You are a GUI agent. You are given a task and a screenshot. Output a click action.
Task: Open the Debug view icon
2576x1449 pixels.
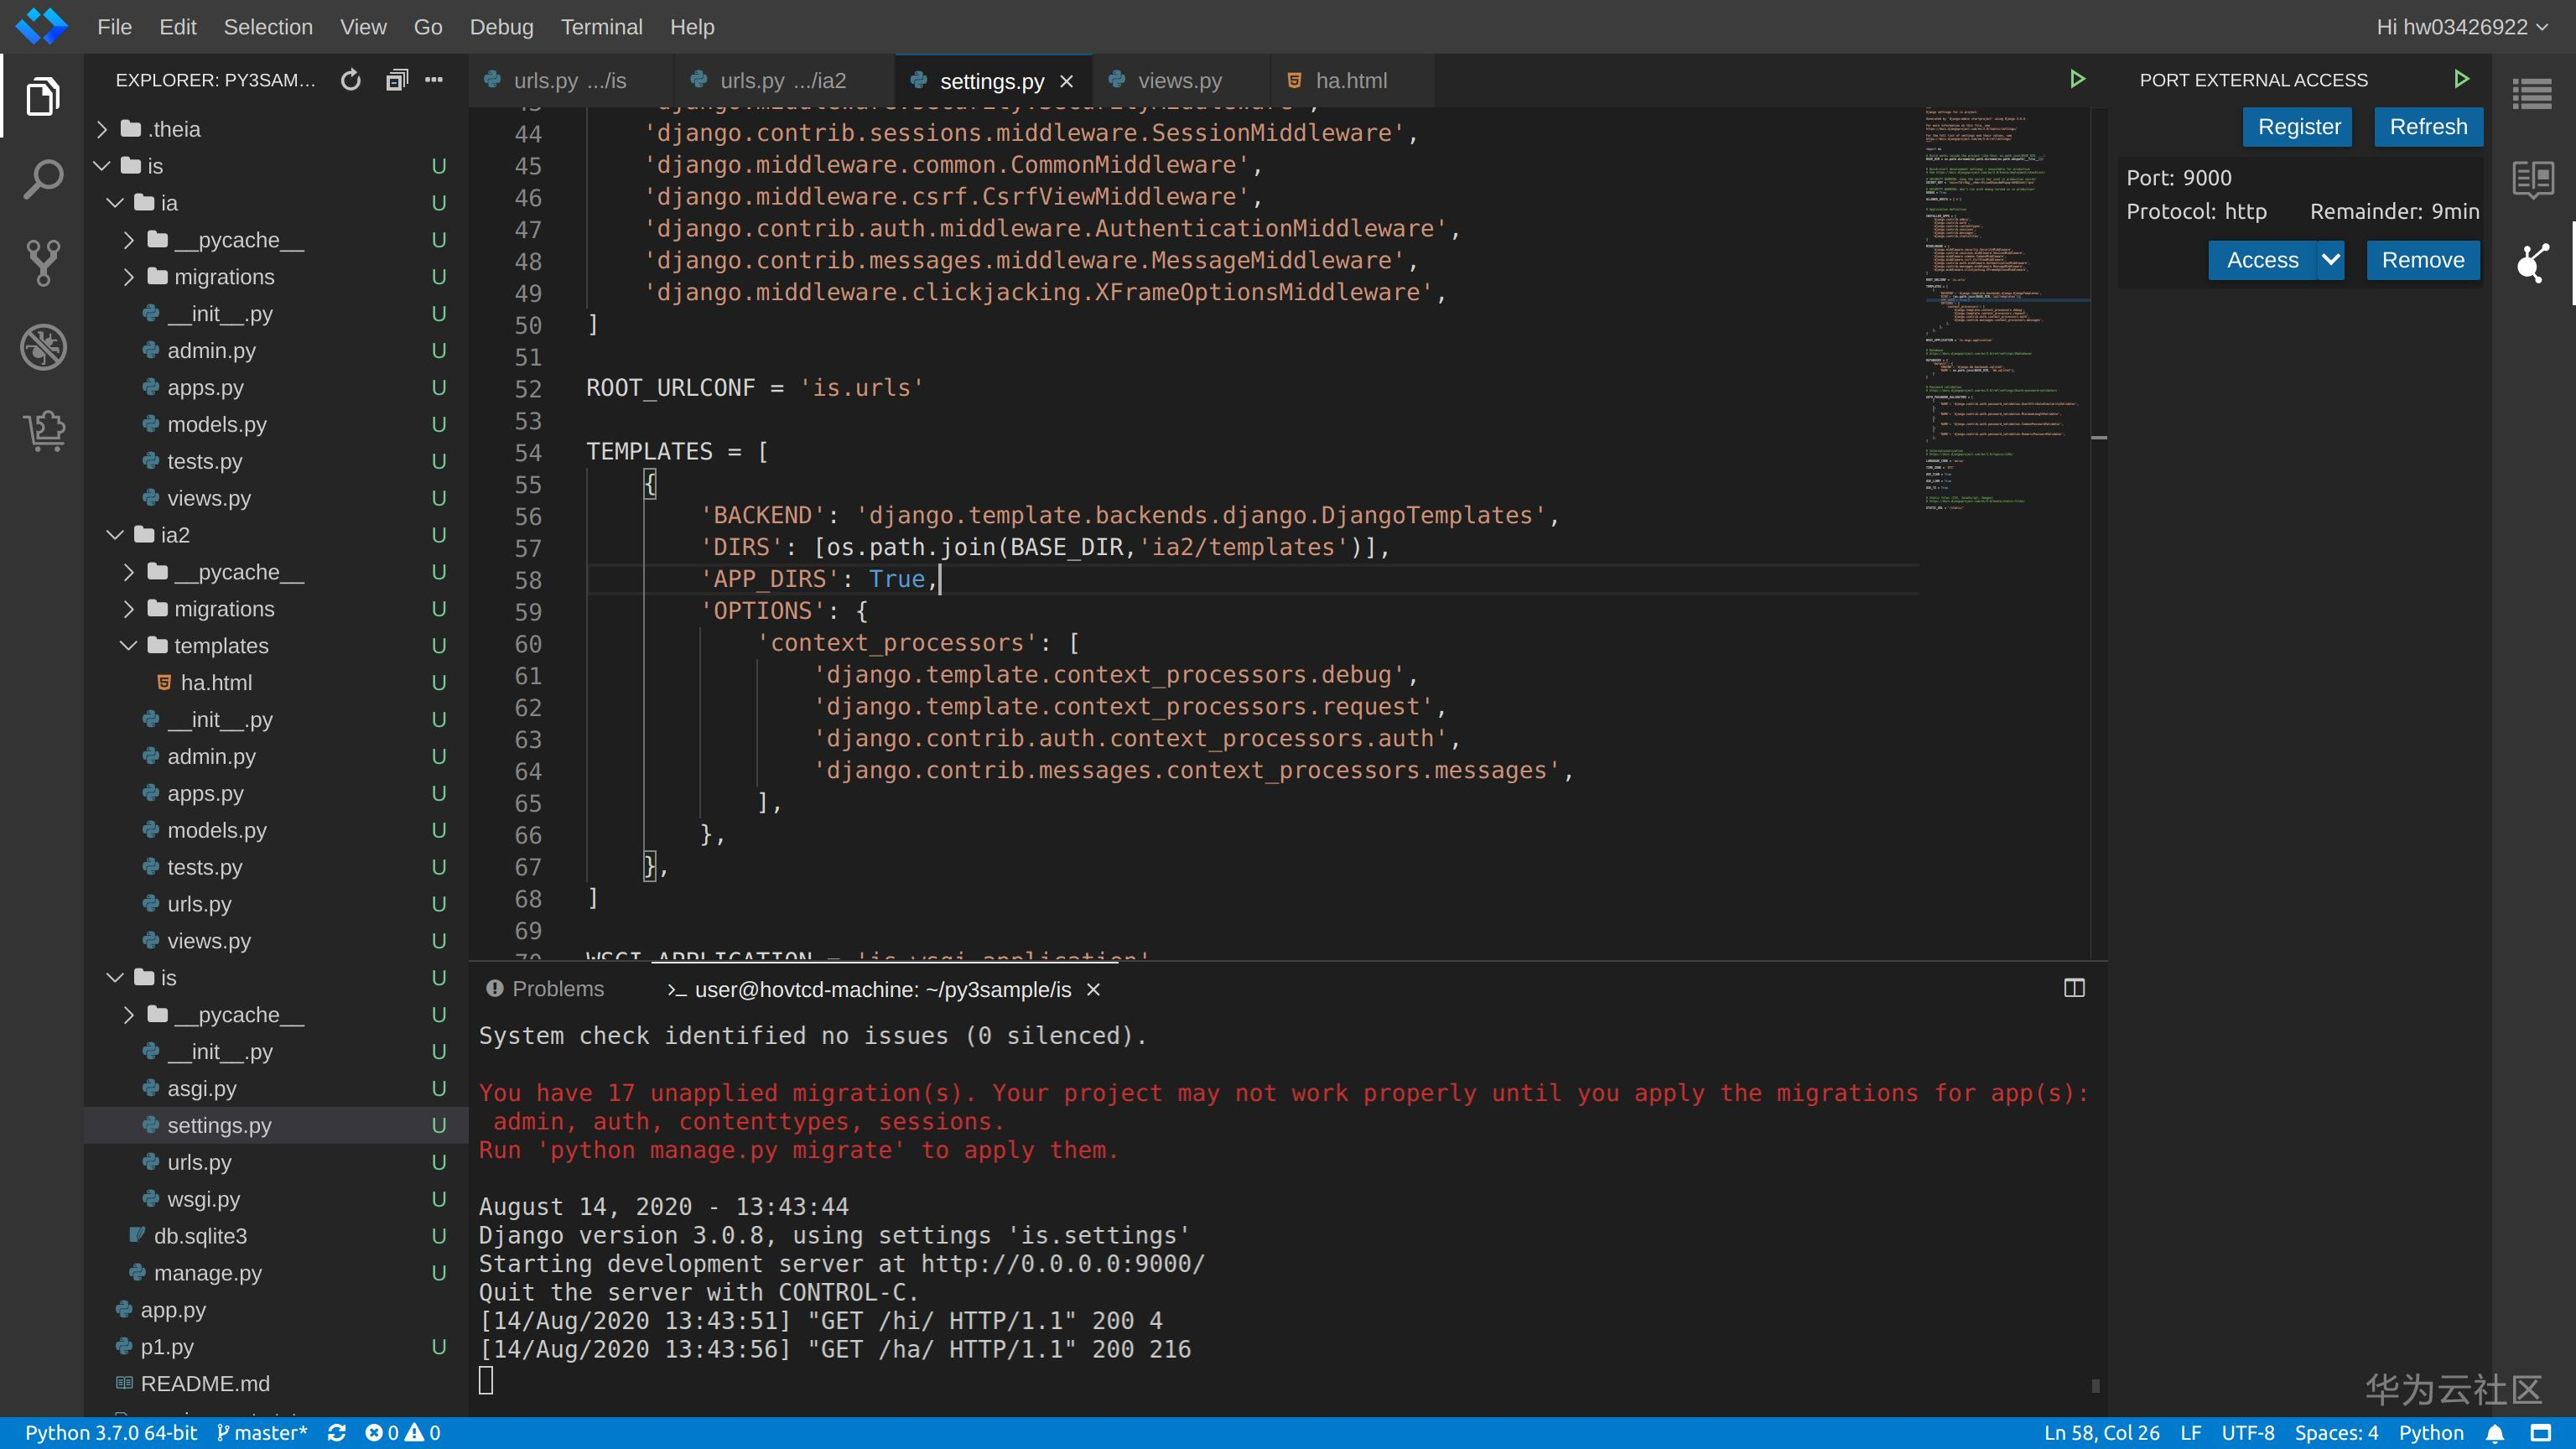click(x=43, y=347)
